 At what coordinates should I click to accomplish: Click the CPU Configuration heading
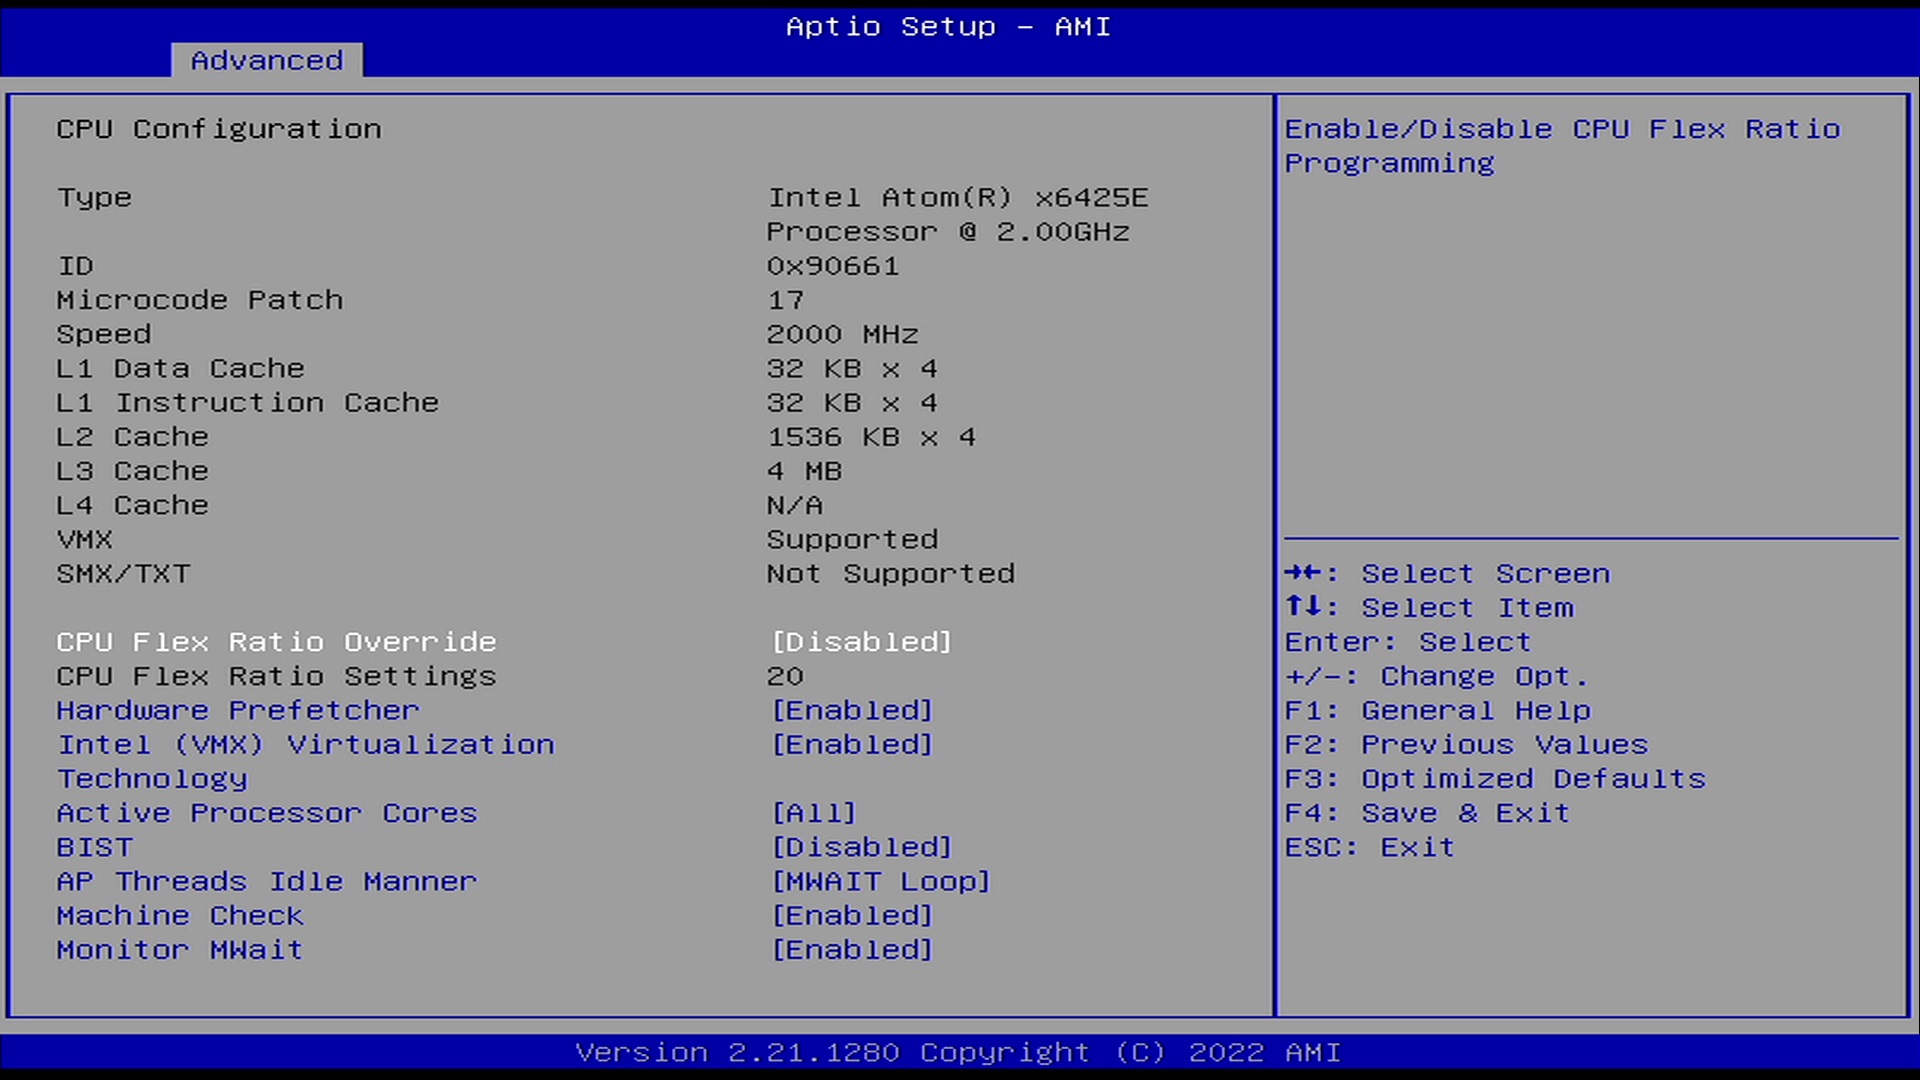point(219,129)
